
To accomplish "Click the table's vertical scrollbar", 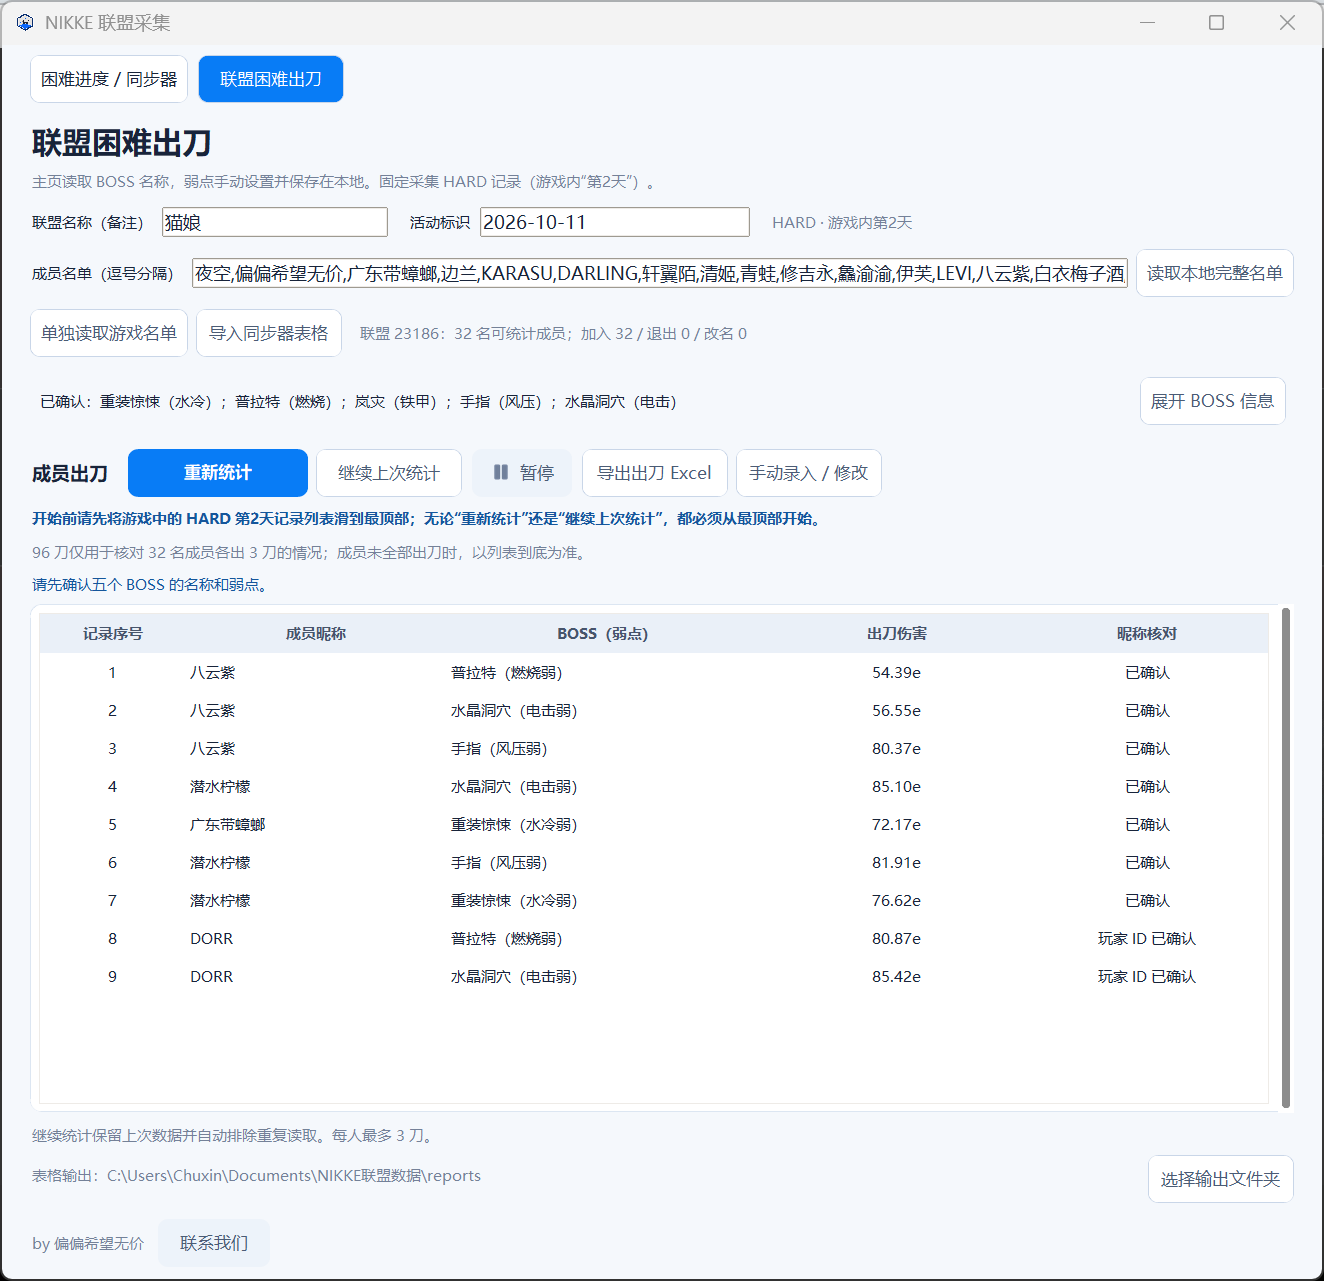I will [x=1286, y=857].
